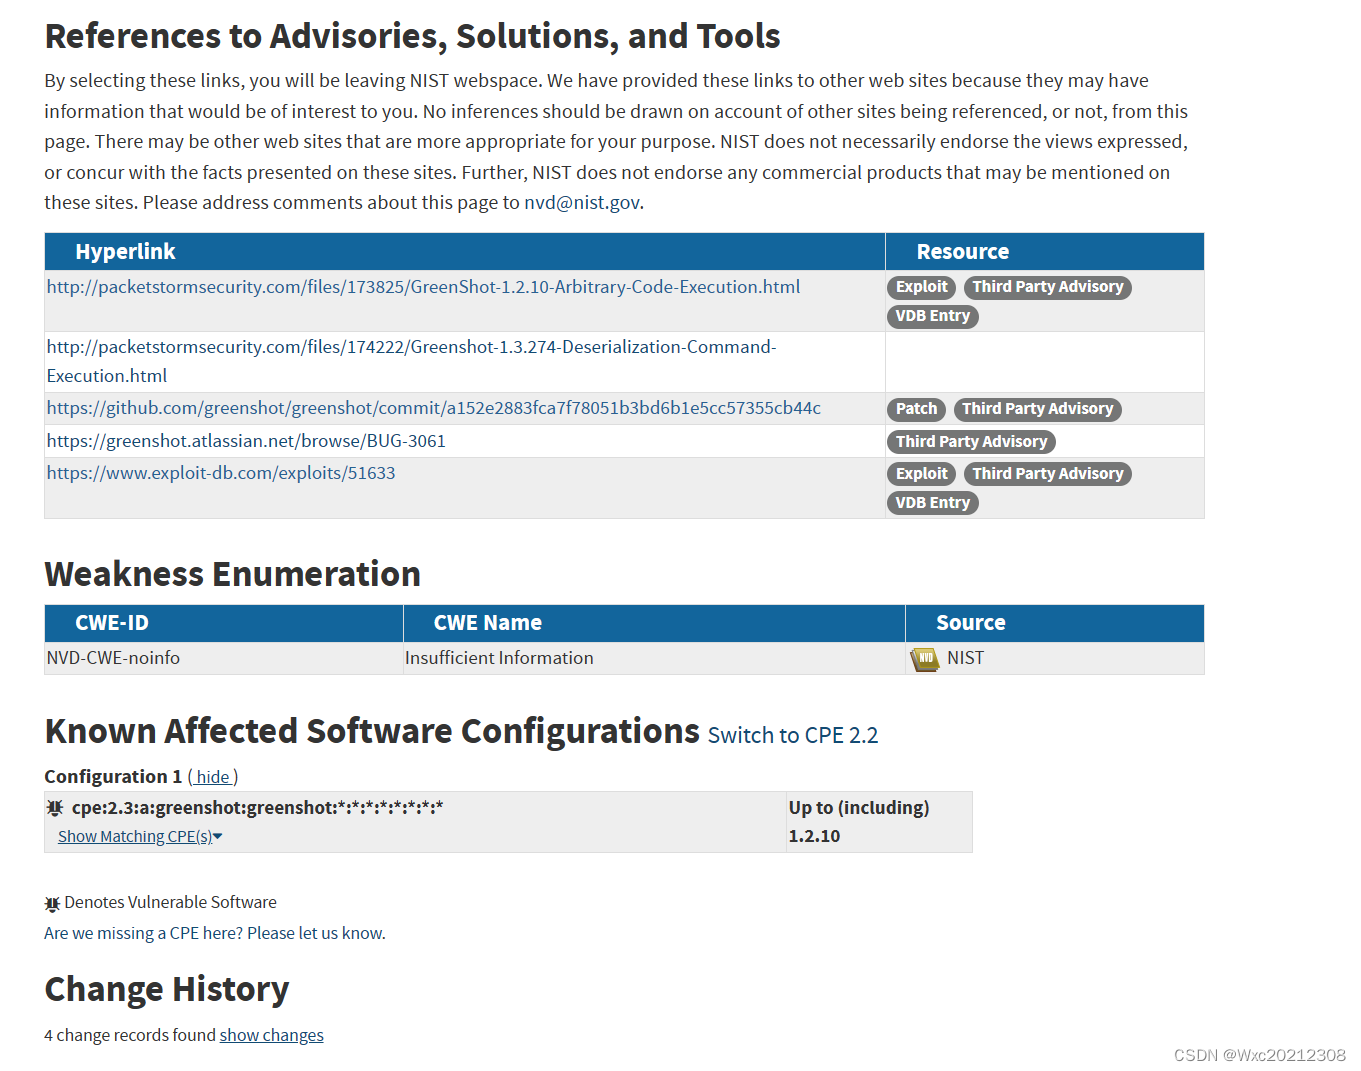
Task: Click 4 change records found text
Action: [130, 1035]
